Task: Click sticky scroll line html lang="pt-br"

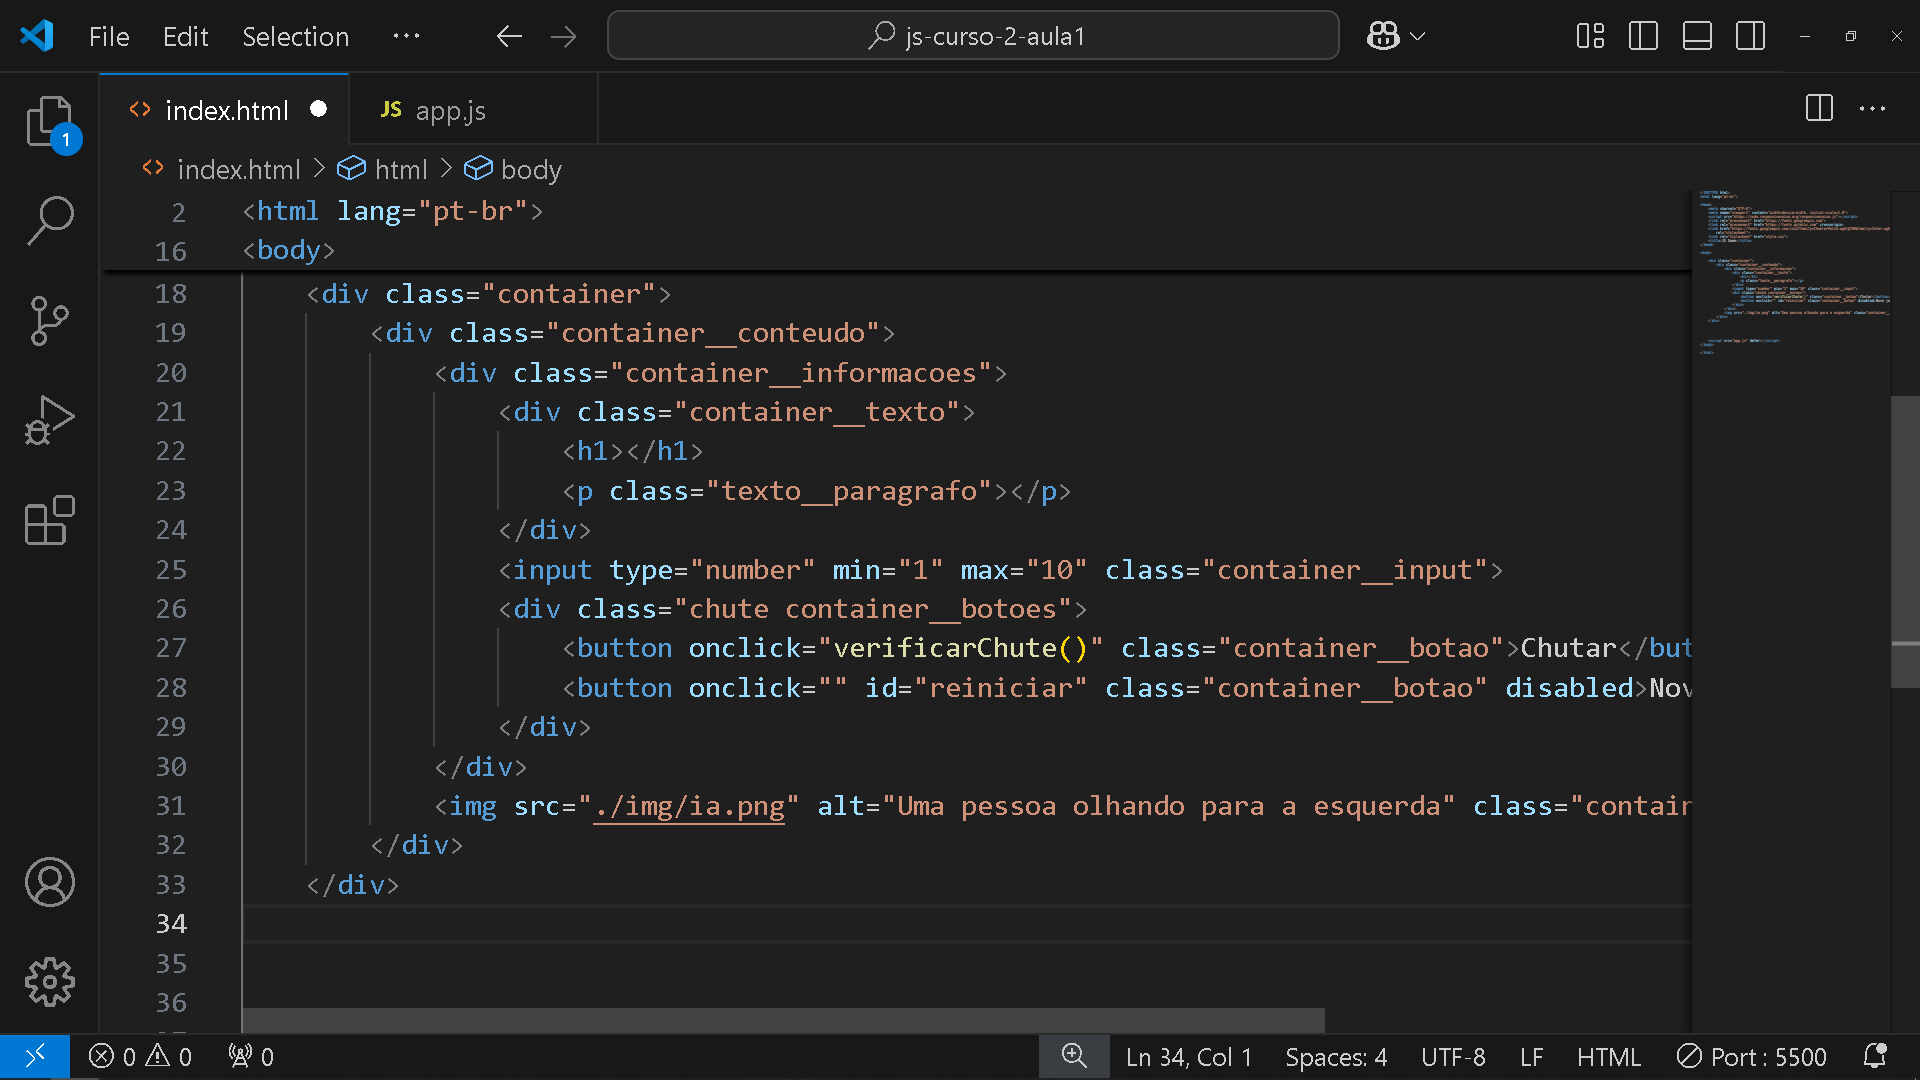Action: (392, 211)
